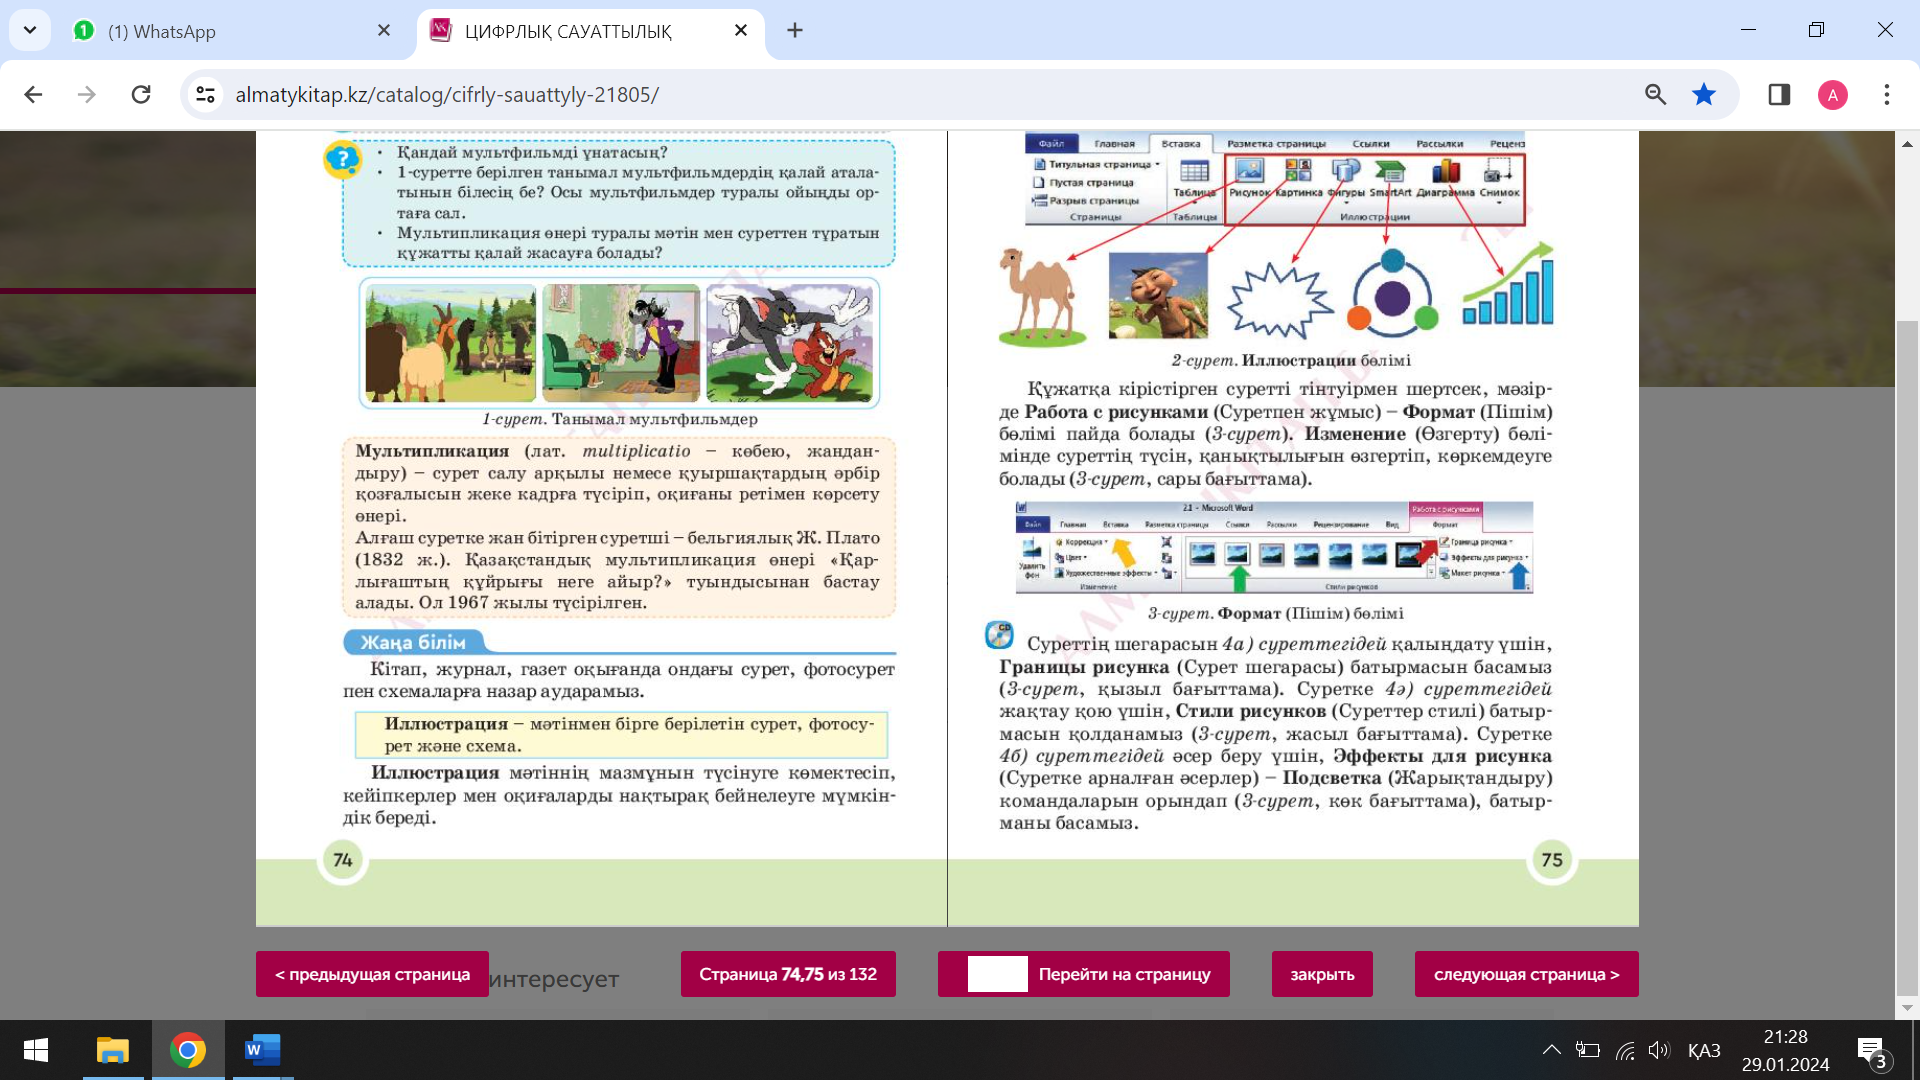1920x1080 pixels.
Task: Open Word from the taskbar
Action: pos(262,1050)
